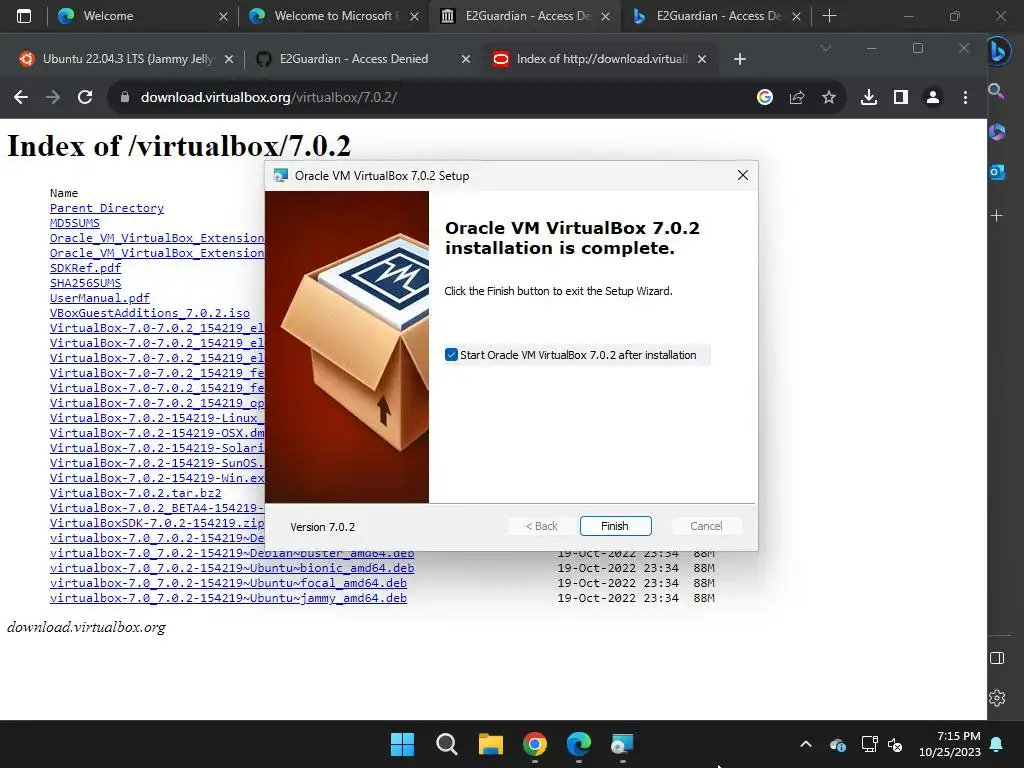Open Parent Directory link

click(107, 208)
